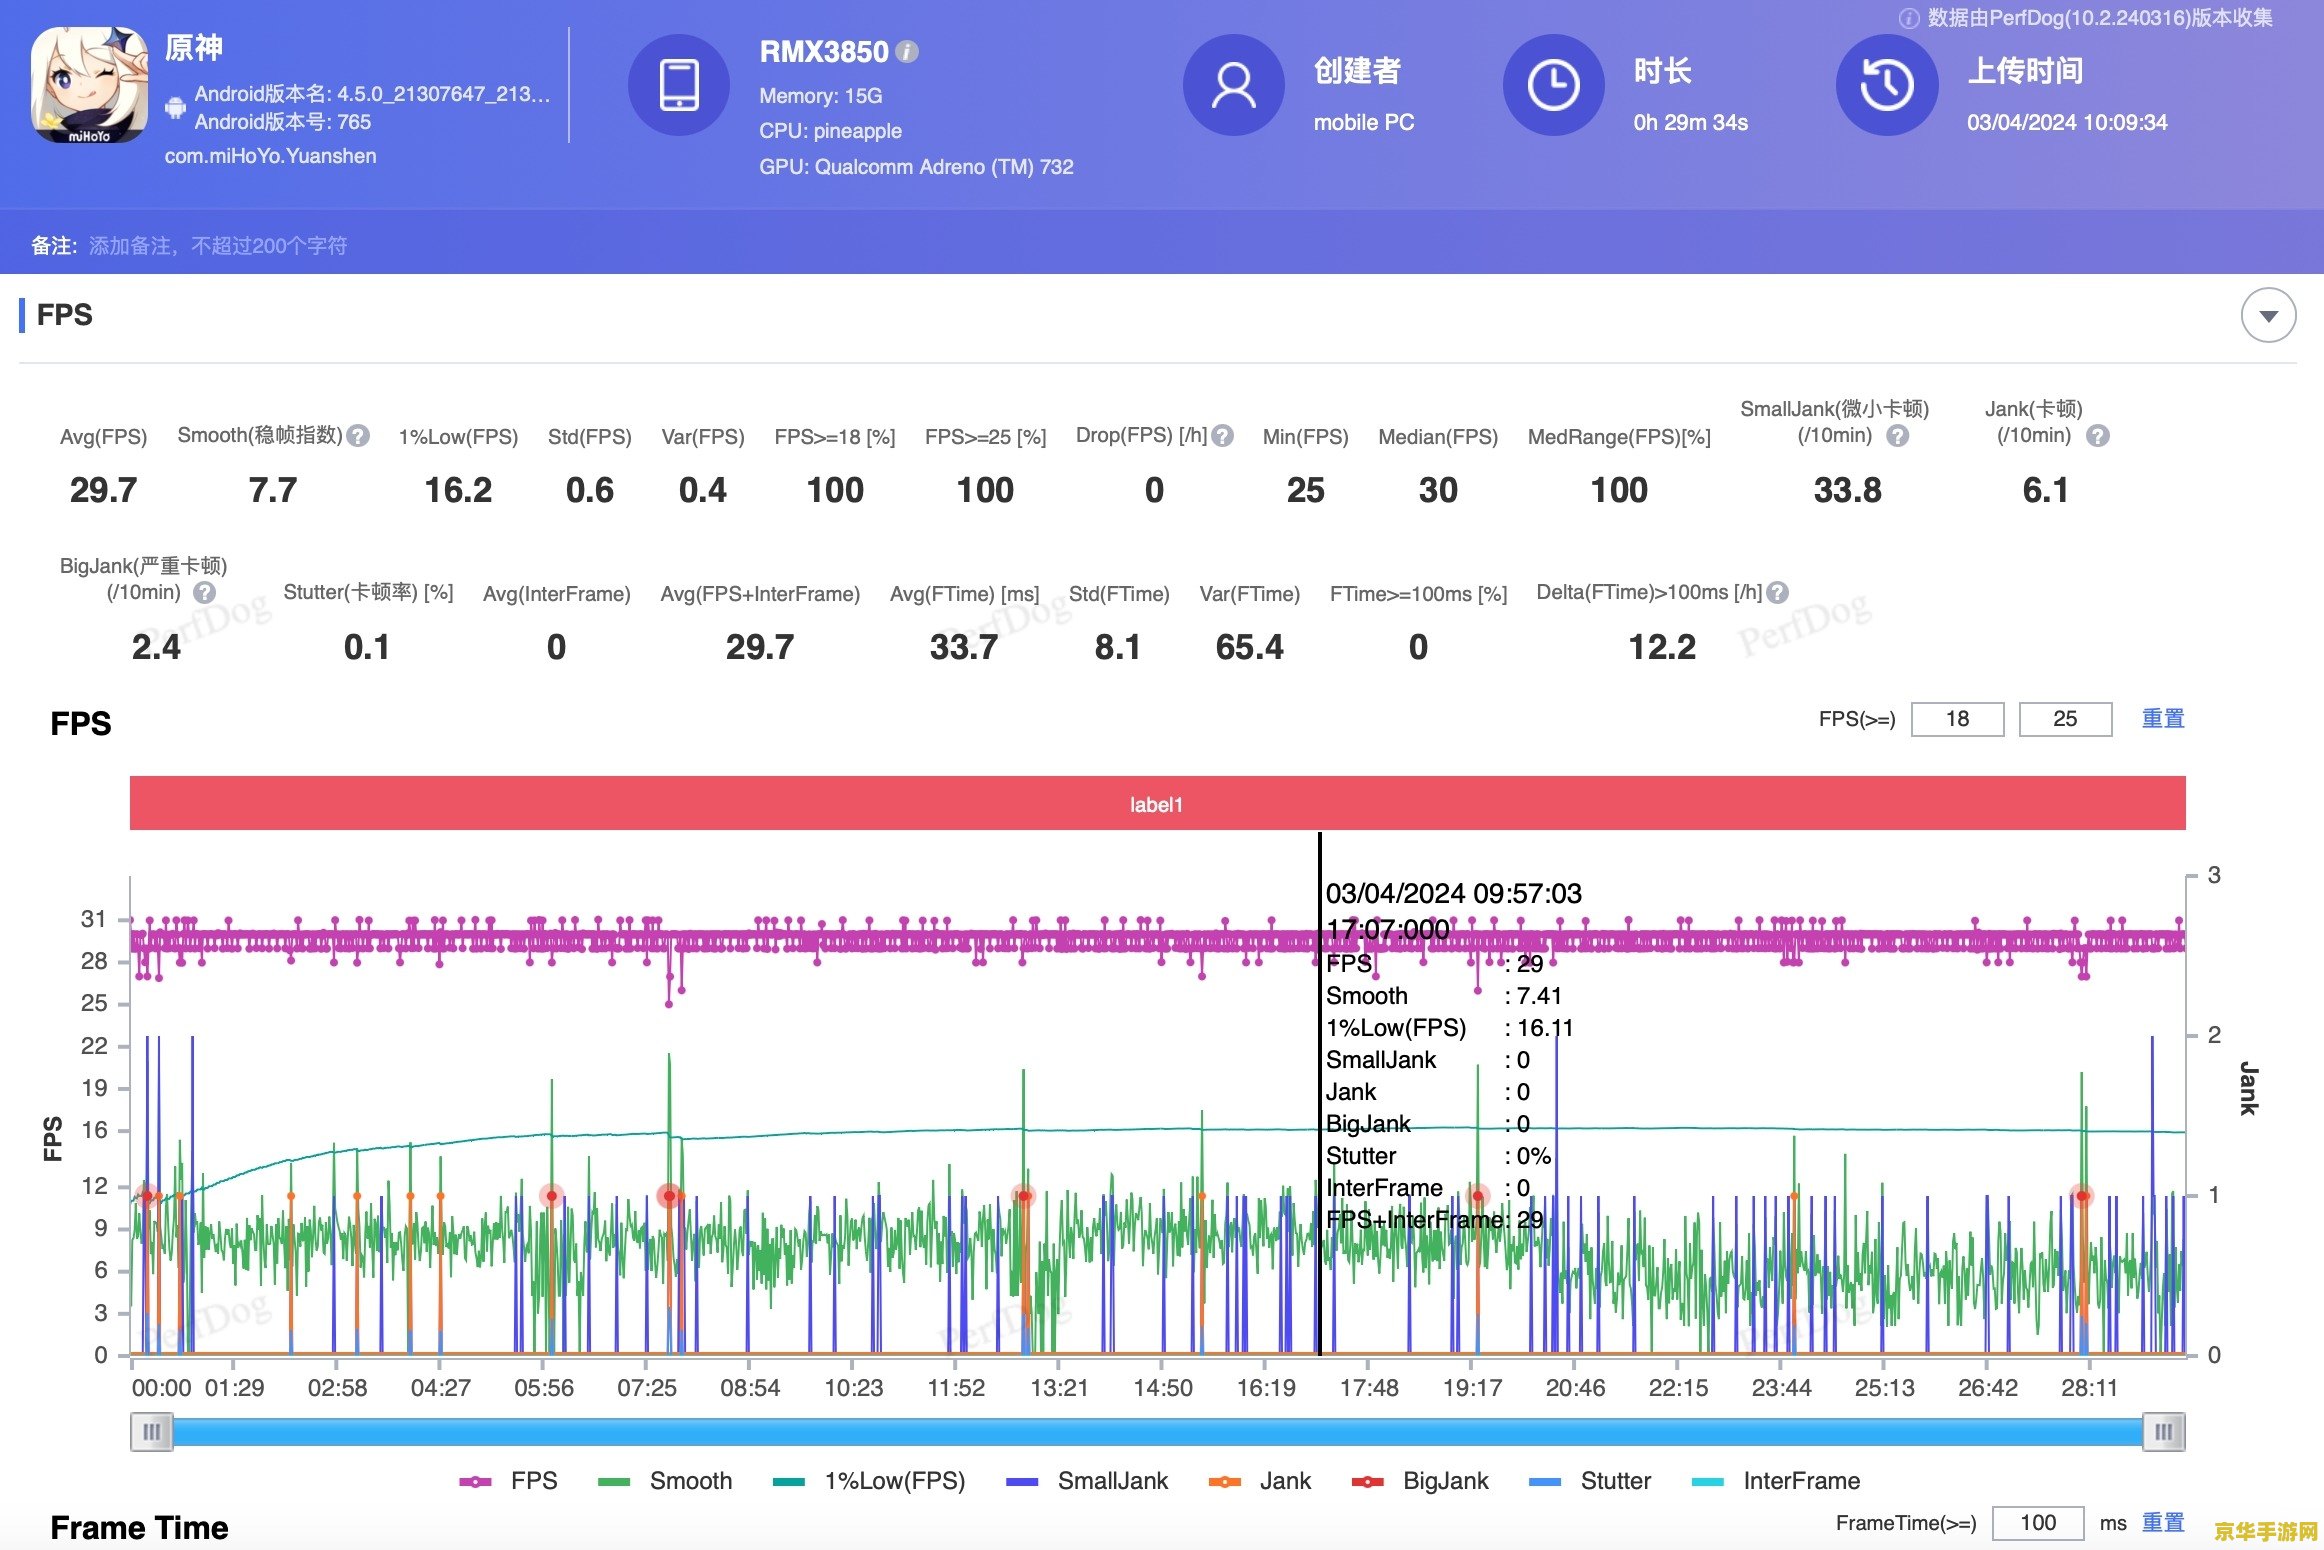The image size is (2324, 1550).
Task: Select the label1 red bar
Action: pos(1157,803)
